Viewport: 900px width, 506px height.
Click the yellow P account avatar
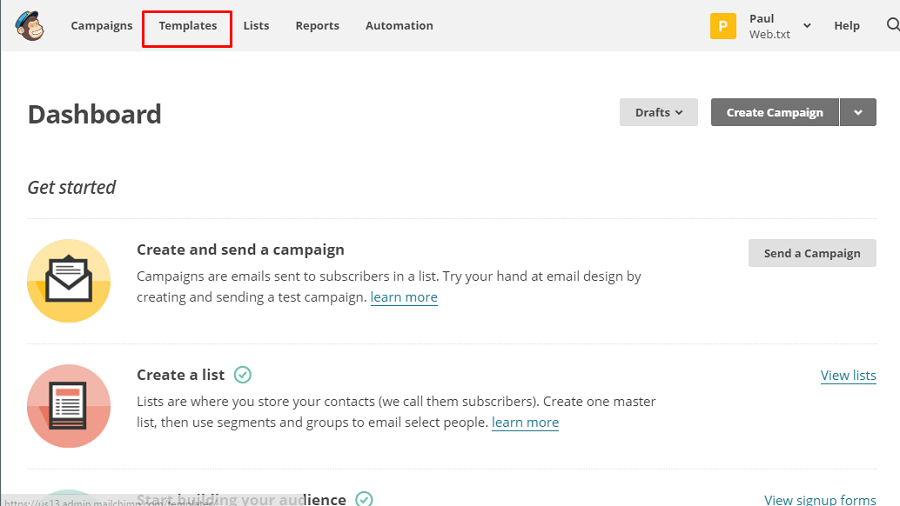(723, 26)
